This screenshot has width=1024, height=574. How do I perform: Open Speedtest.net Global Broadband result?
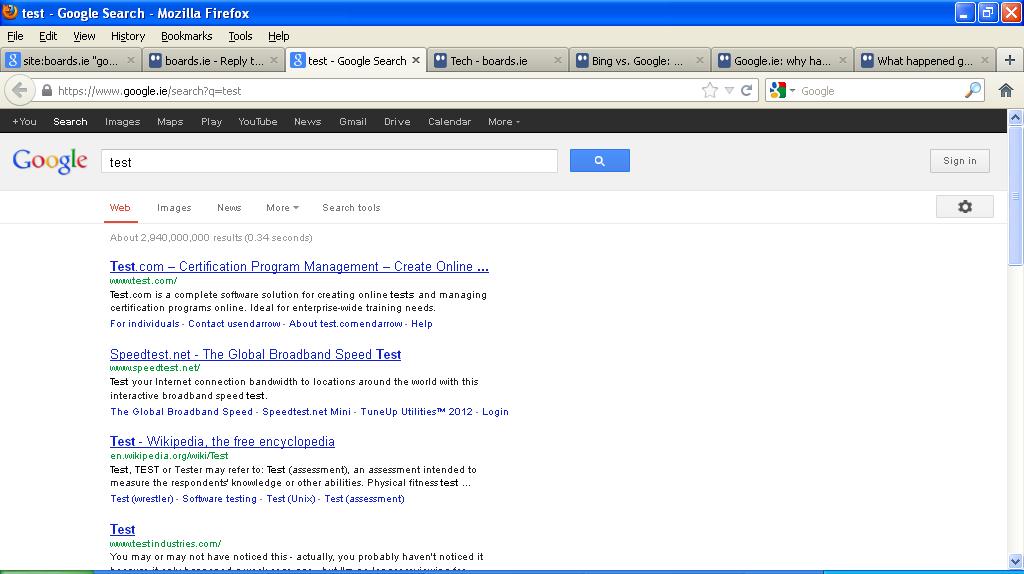pyautogui.click(x=255, y=355)
